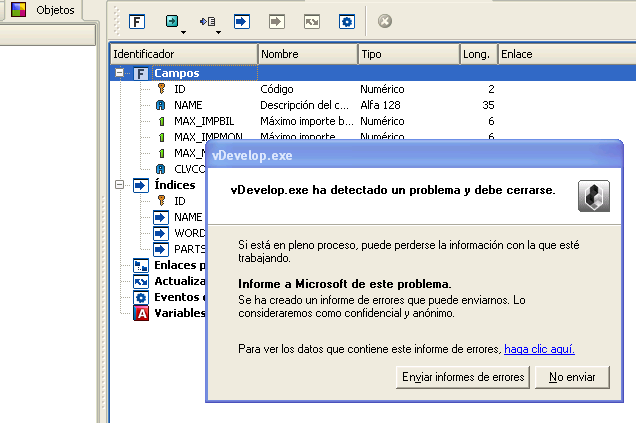Click key icon of ID index

tap(161, 200)
